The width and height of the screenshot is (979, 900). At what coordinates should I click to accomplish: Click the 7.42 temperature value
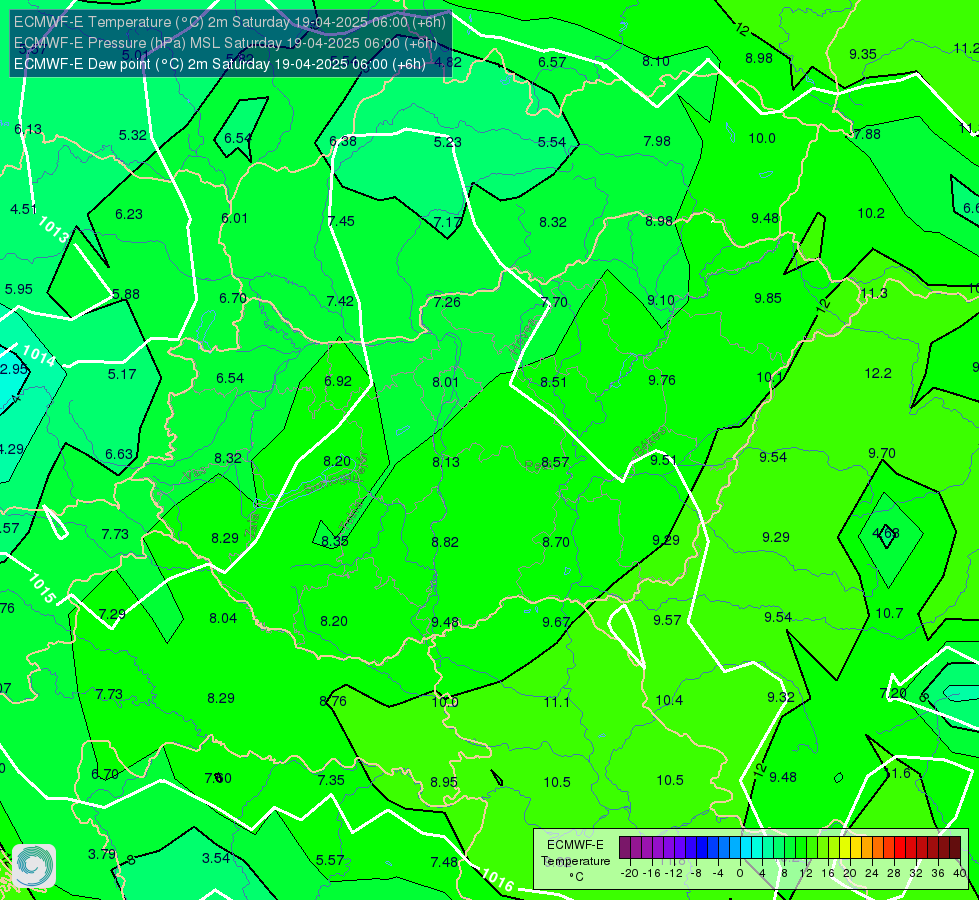click(x=340, y=301)
